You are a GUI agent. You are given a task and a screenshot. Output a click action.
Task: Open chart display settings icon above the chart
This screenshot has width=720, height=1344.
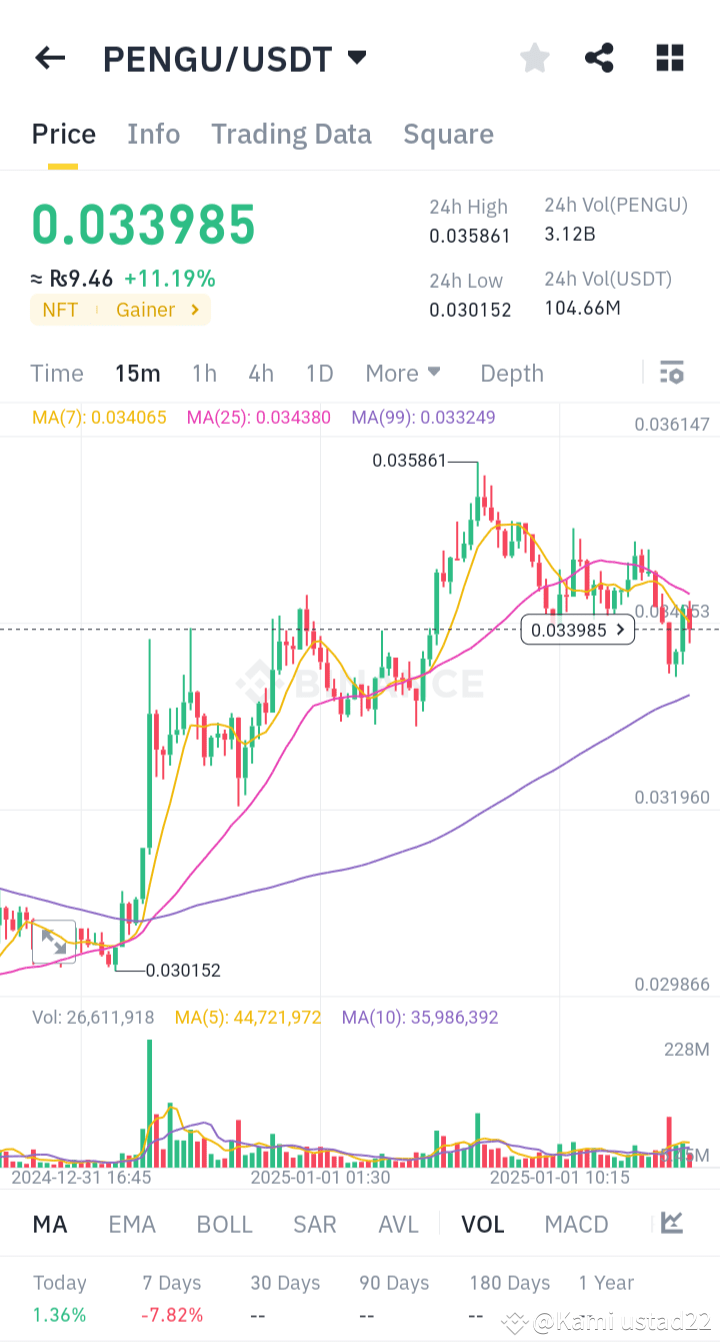point(671,372)
